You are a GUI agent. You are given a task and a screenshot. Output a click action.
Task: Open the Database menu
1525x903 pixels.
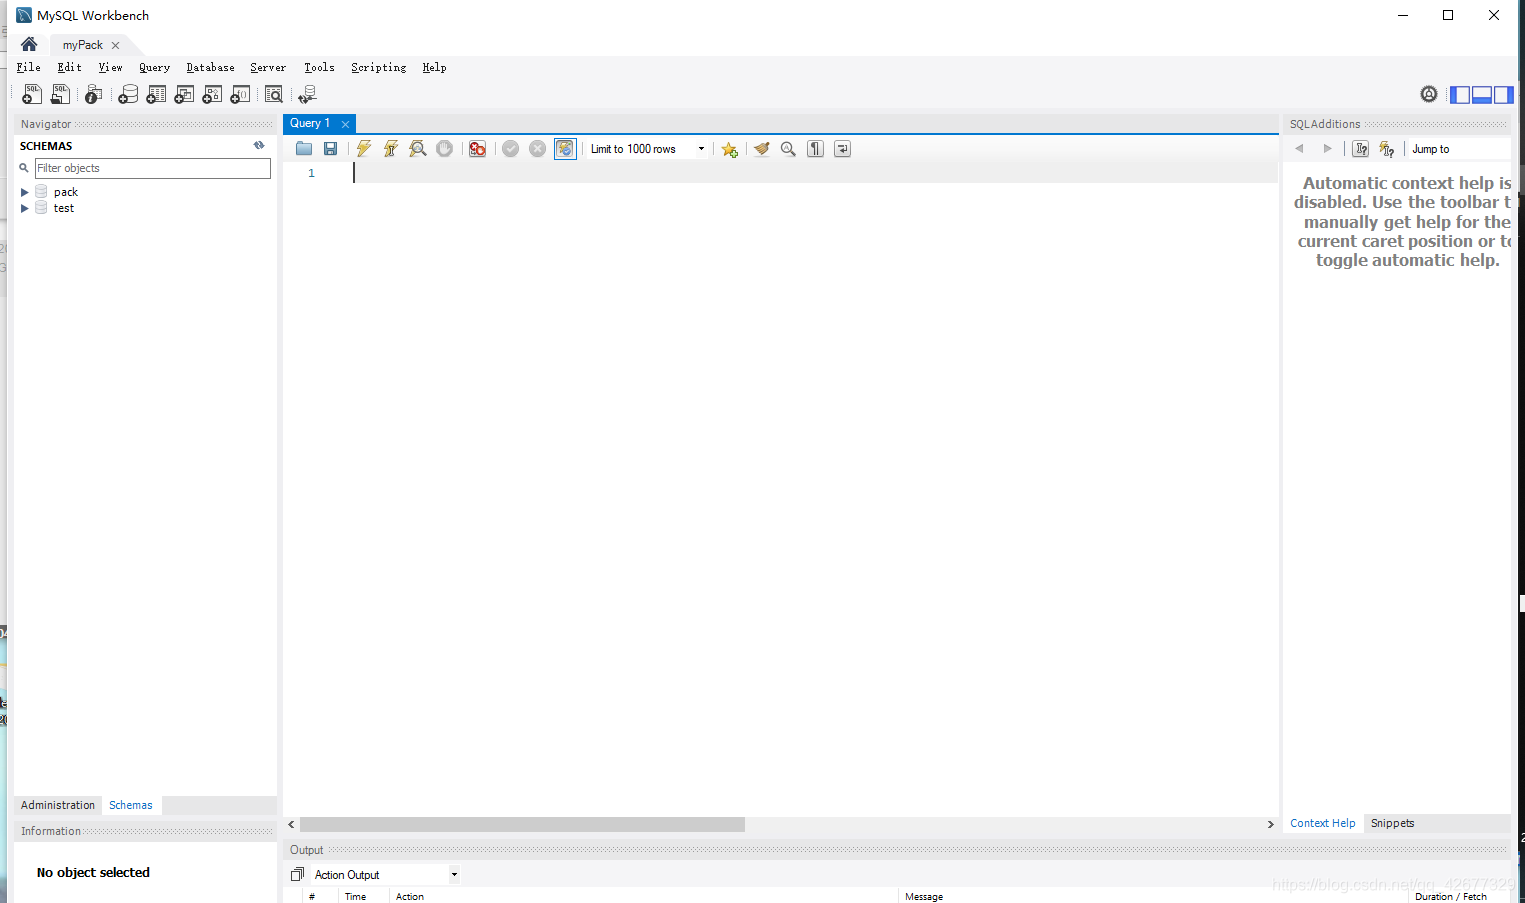click(x=210, y=67)
